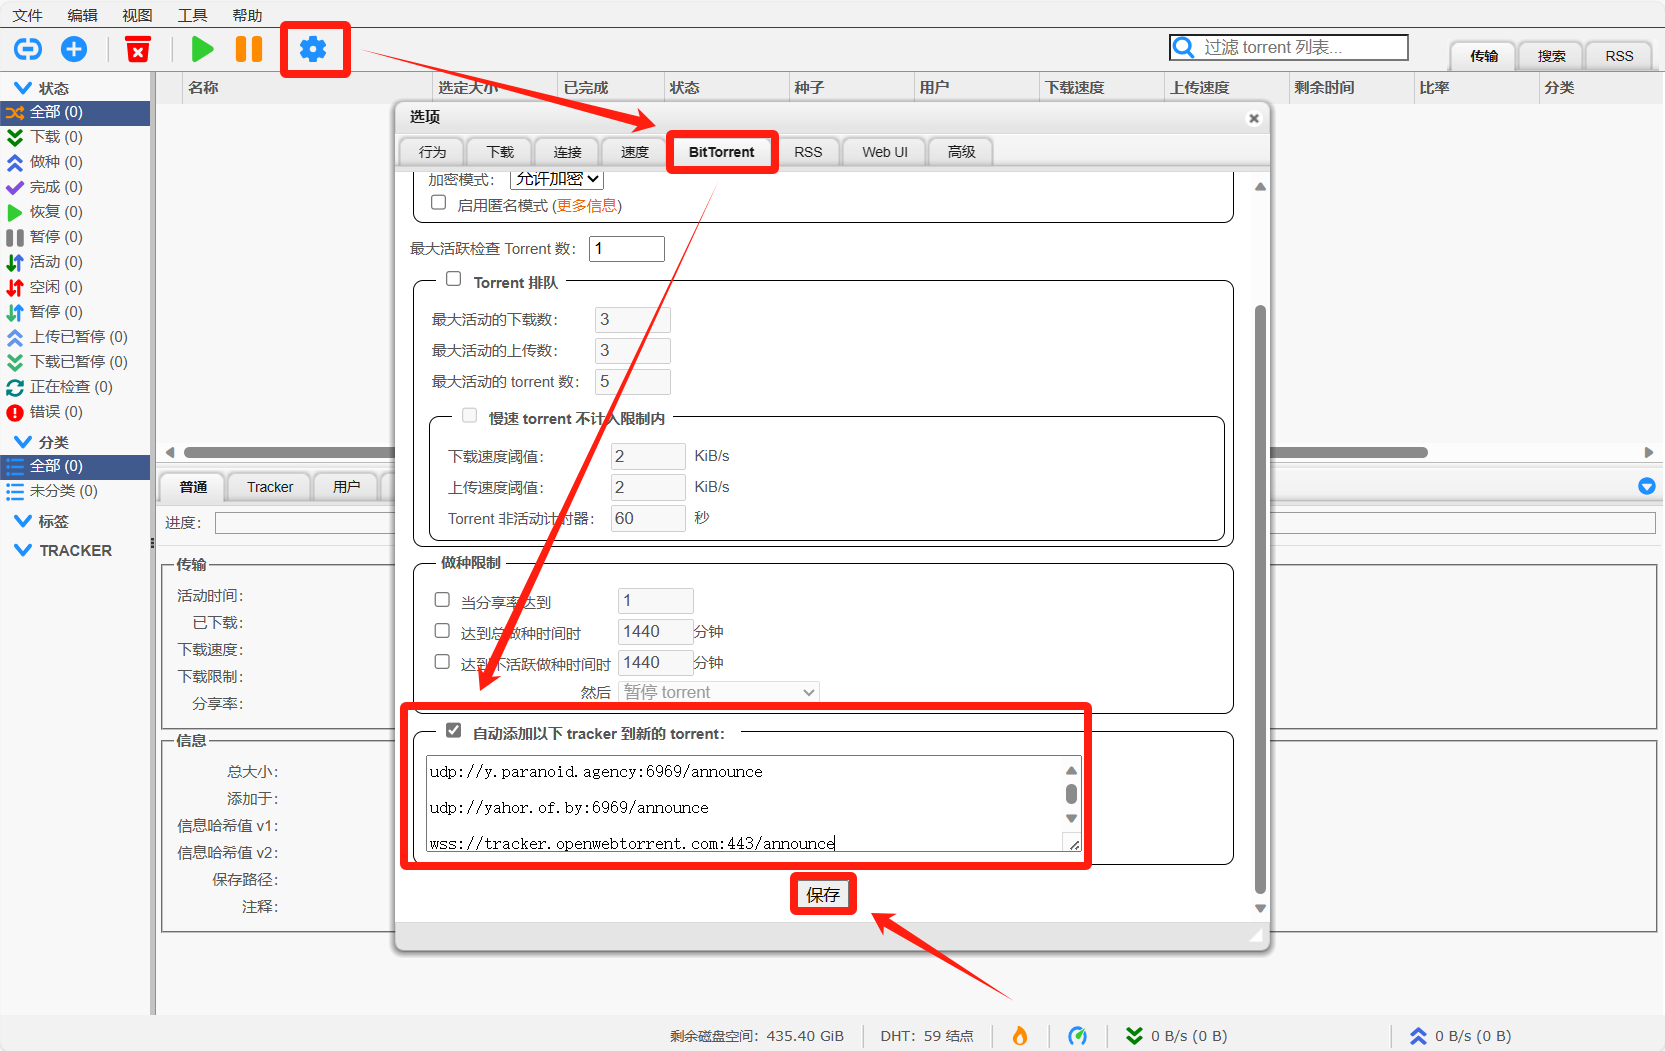Open the 更多信息 link

587,206
